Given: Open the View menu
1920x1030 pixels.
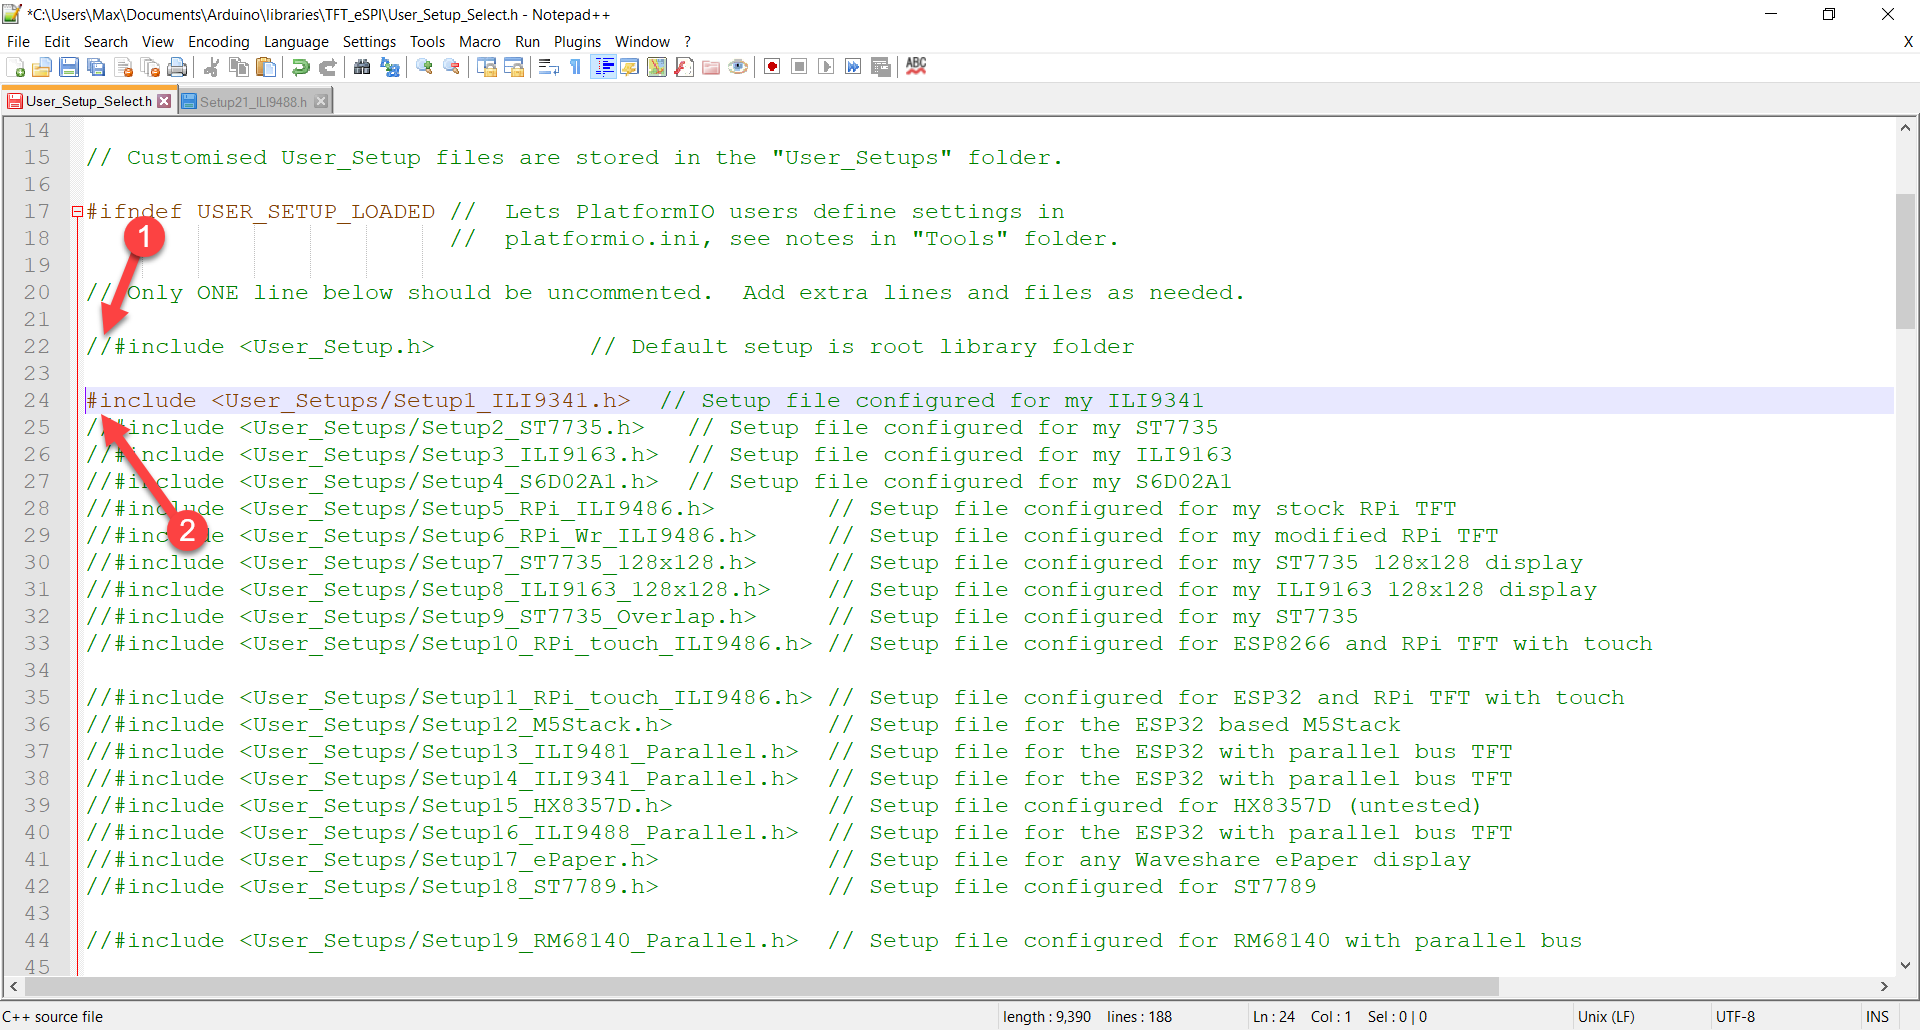Looking at the screenshot, I should coord(158,41).
